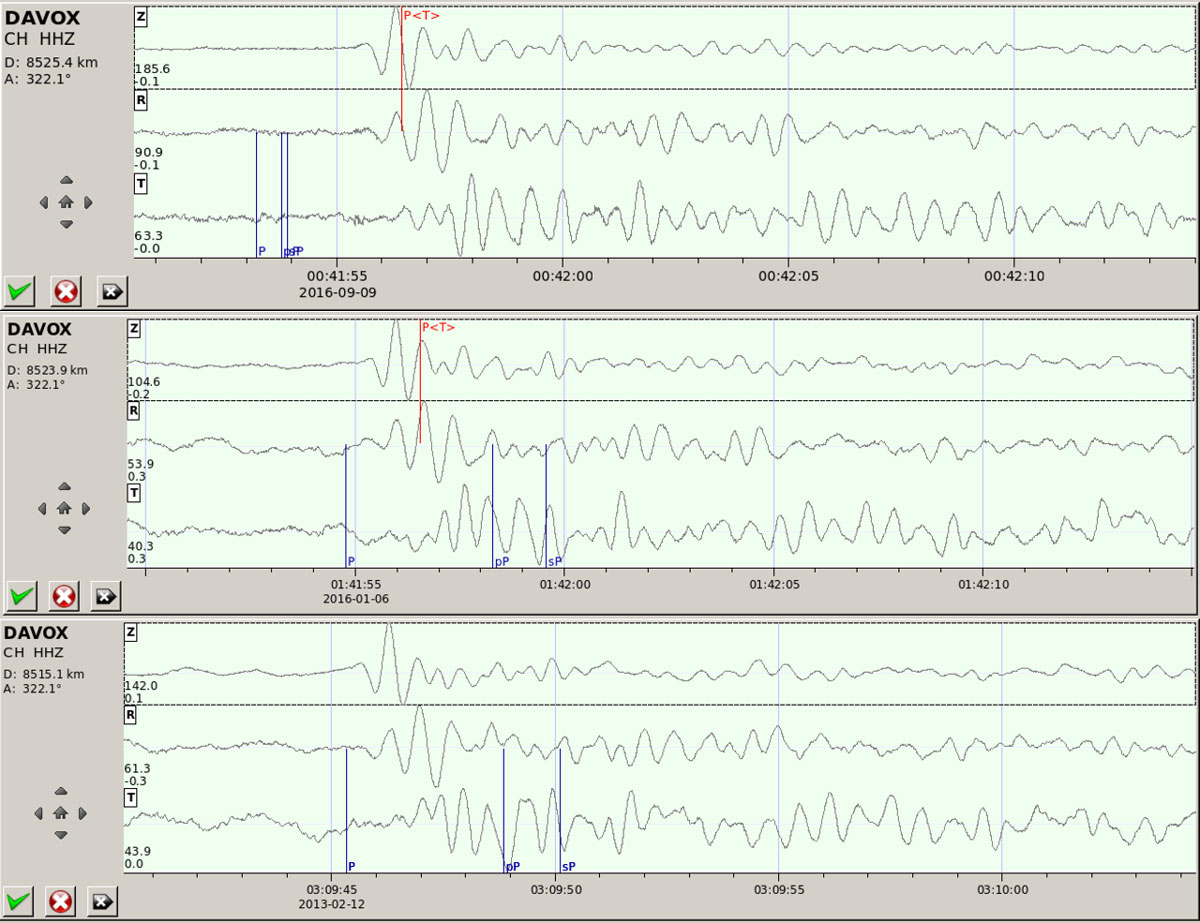The image size is (1200, 923).
Task: Click up arrow in the 8525.4 km panel
Action: 66,180
